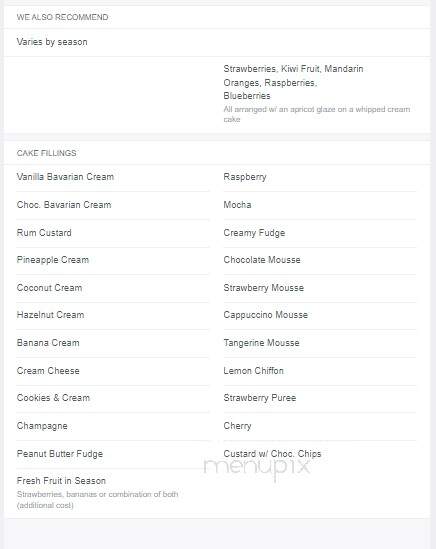Click Peanut Butter Fudge entry
436x549 pixels.
(x=60, y=454)
